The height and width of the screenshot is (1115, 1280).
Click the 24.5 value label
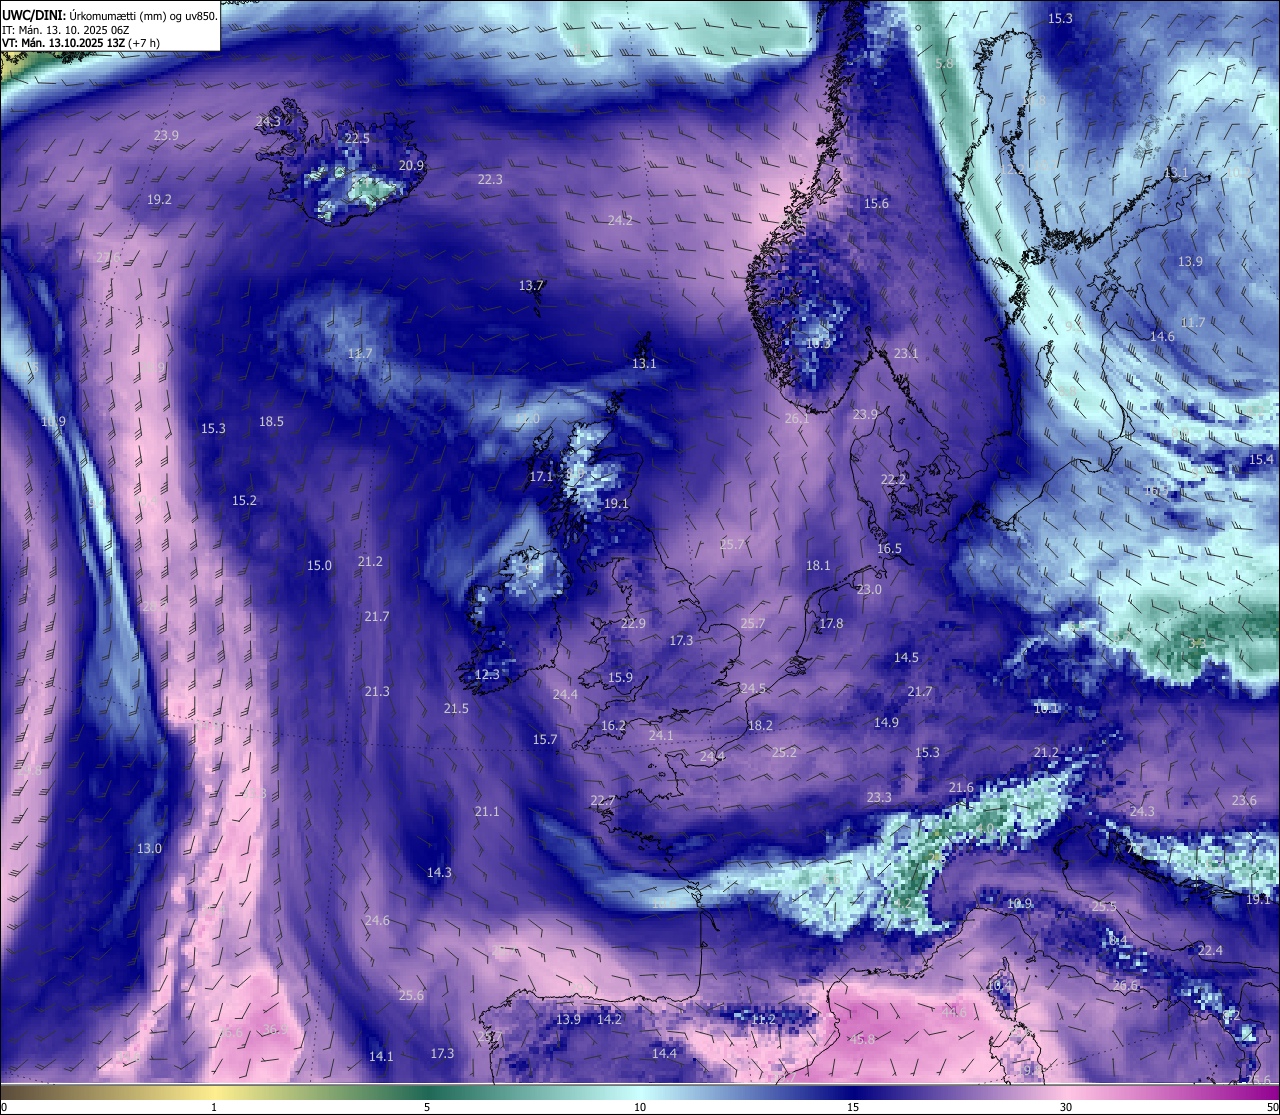click(x=753, y=688)
